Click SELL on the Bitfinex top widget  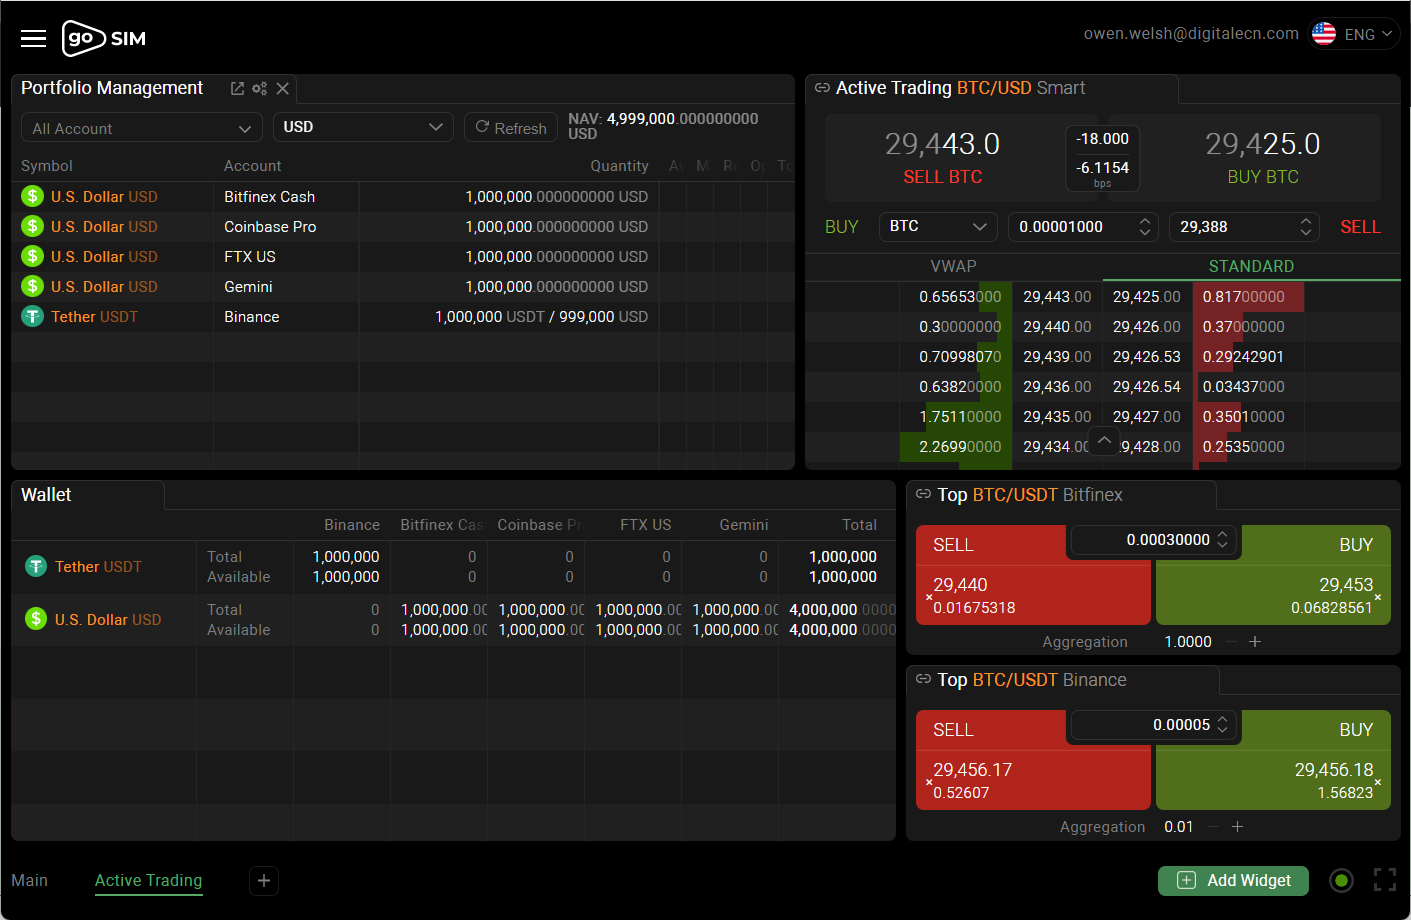click(953, 545)
